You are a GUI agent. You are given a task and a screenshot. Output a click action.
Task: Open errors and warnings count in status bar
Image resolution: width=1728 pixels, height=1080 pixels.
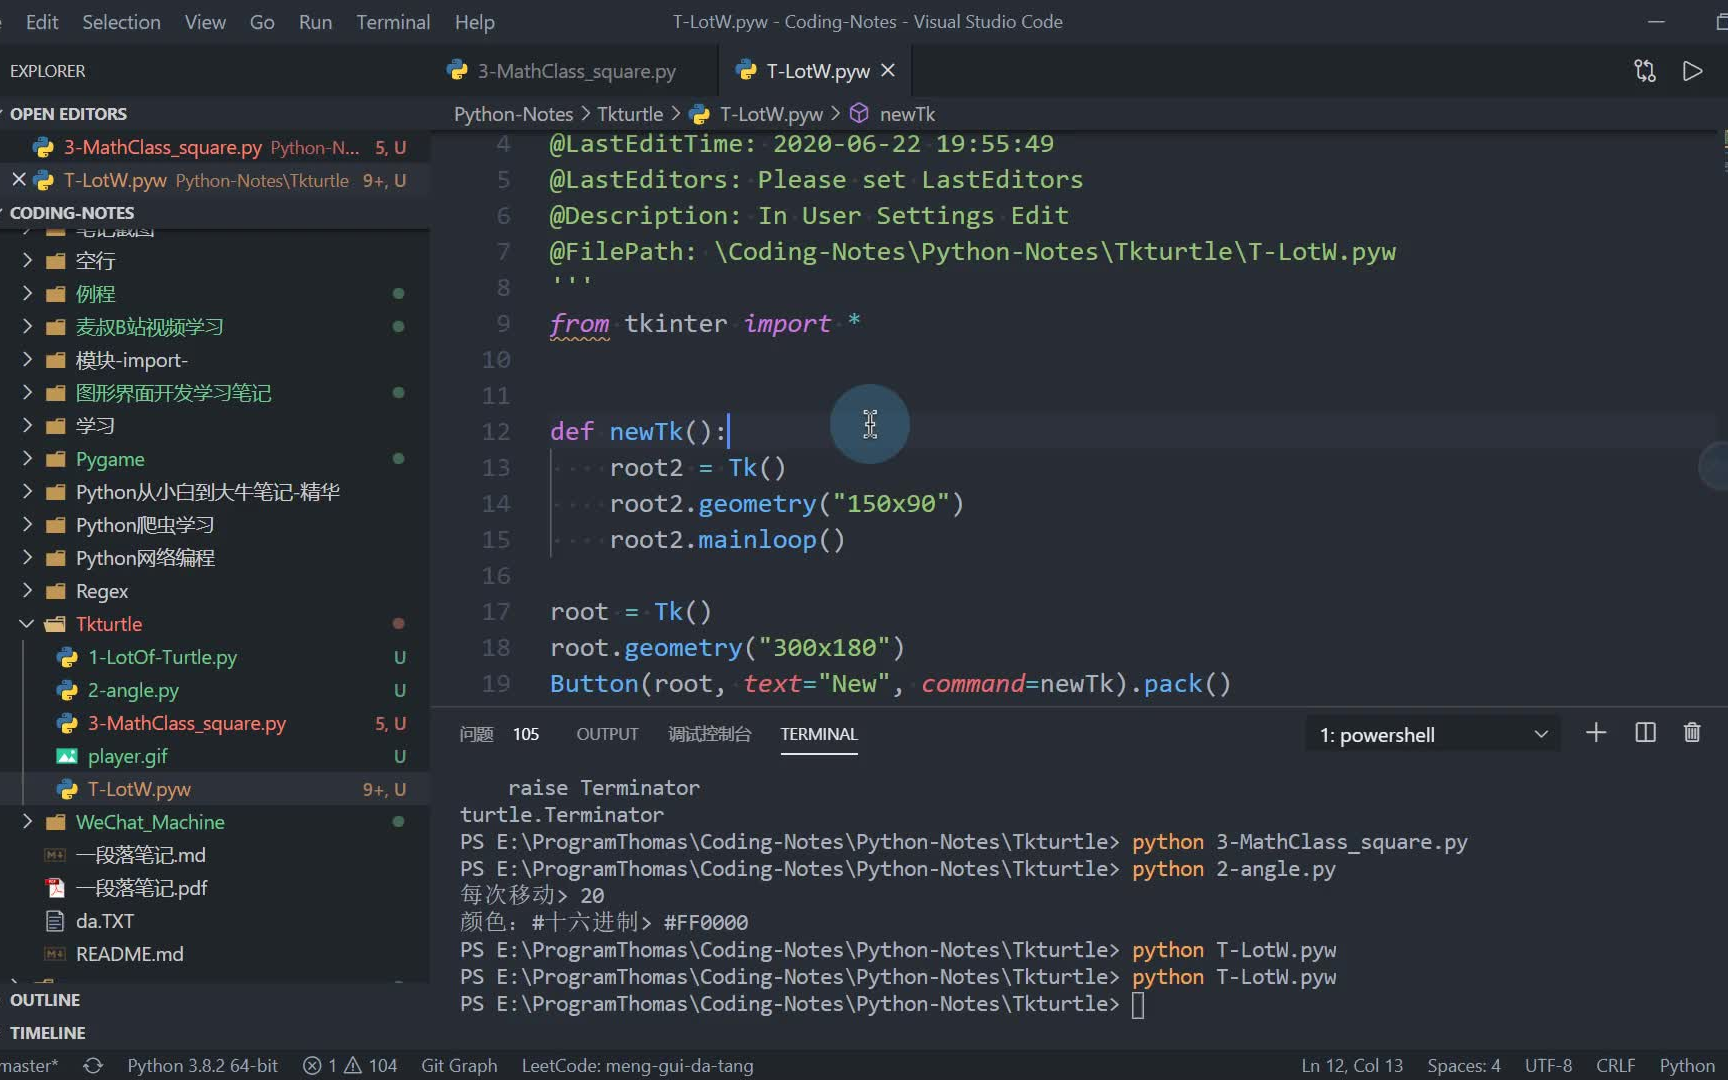[x=350, y=1066]
